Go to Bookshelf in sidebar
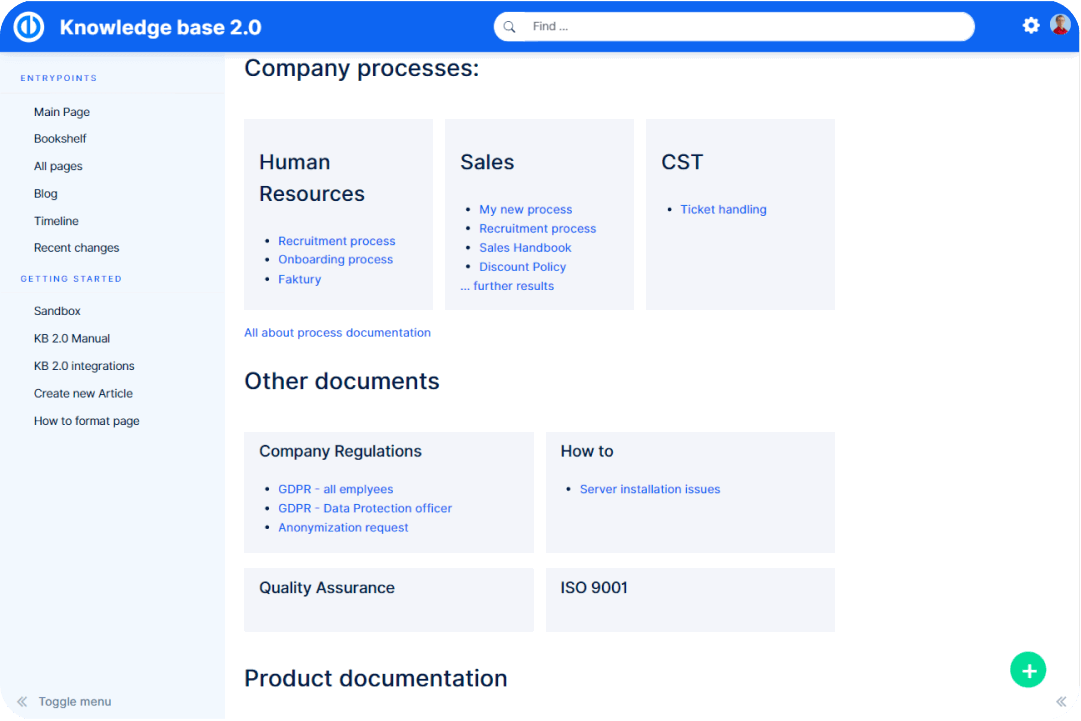The width and height of the screenshot is (1081, 721). pos(60,139)
